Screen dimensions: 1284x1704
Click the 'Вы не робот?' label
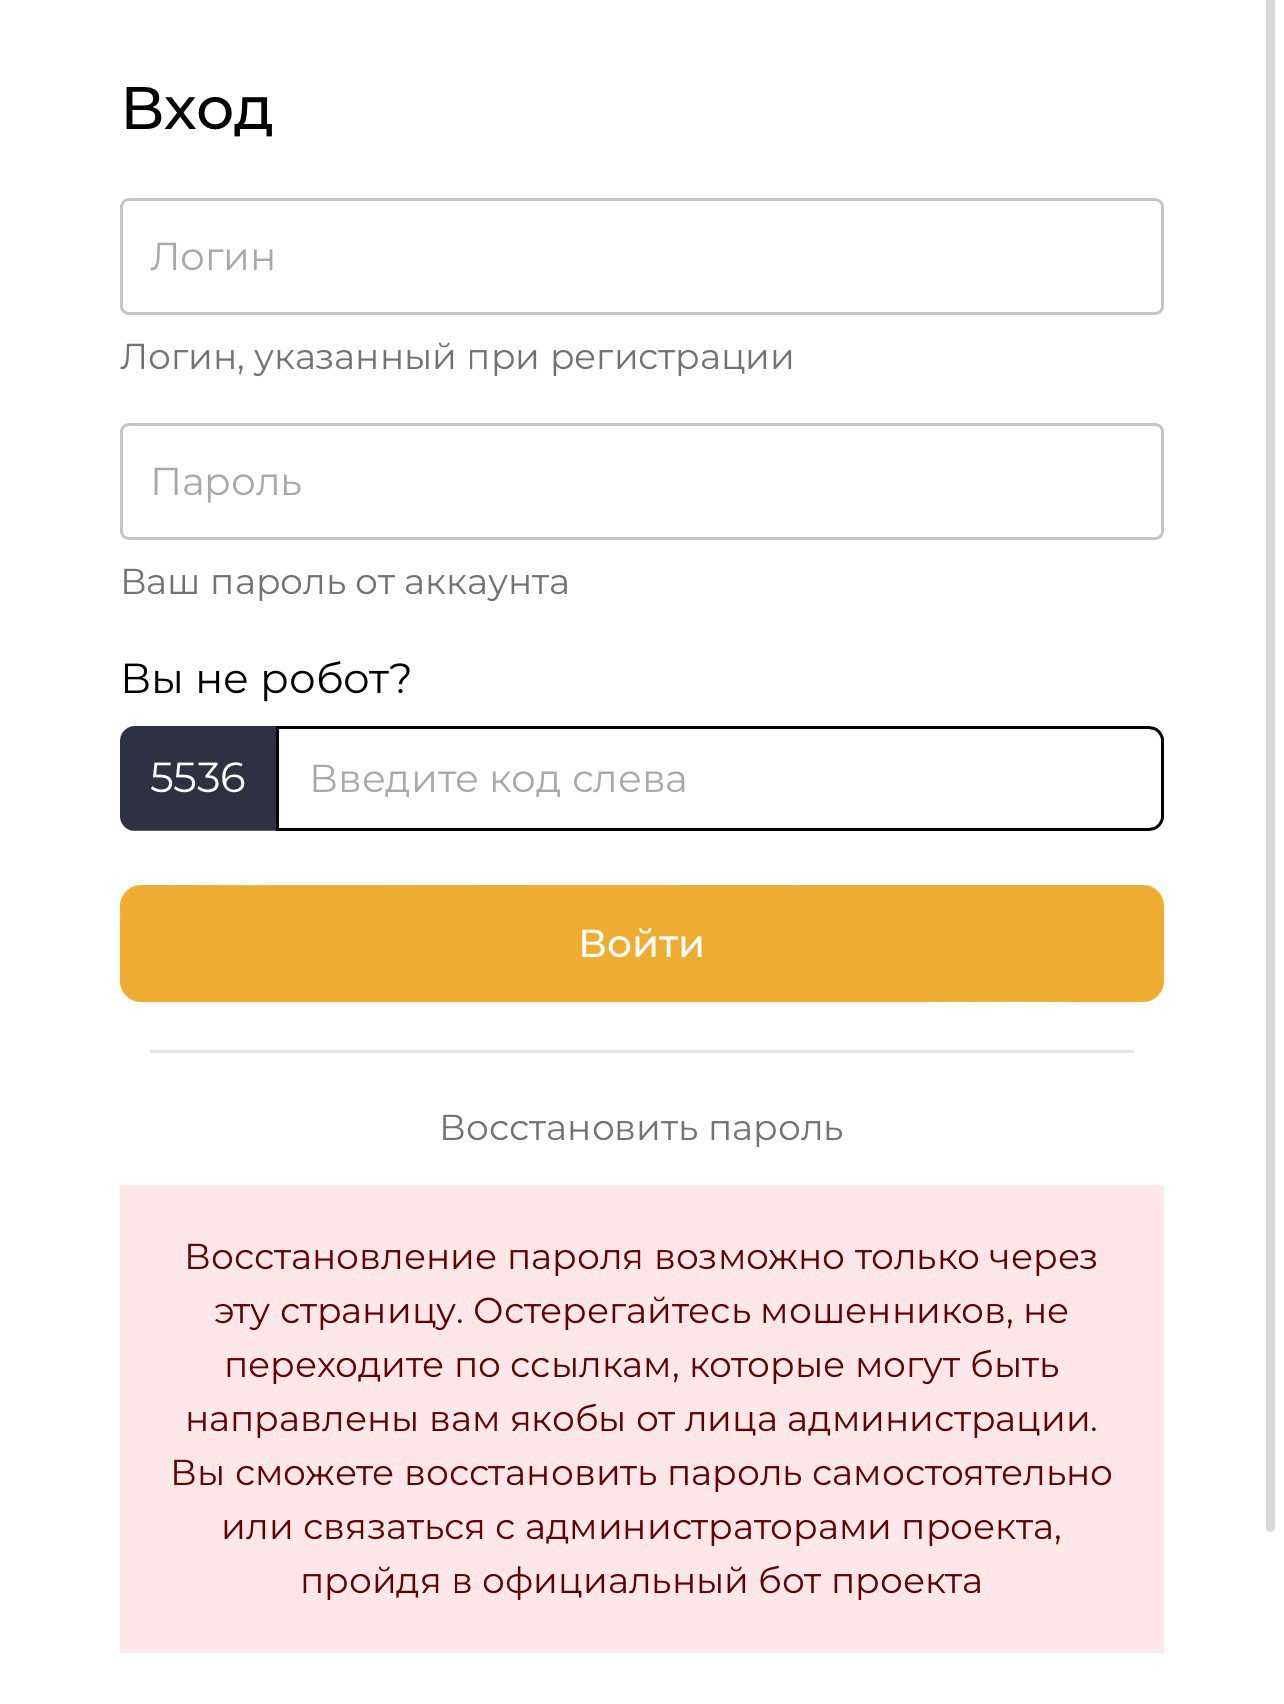(x=266, y=679)
